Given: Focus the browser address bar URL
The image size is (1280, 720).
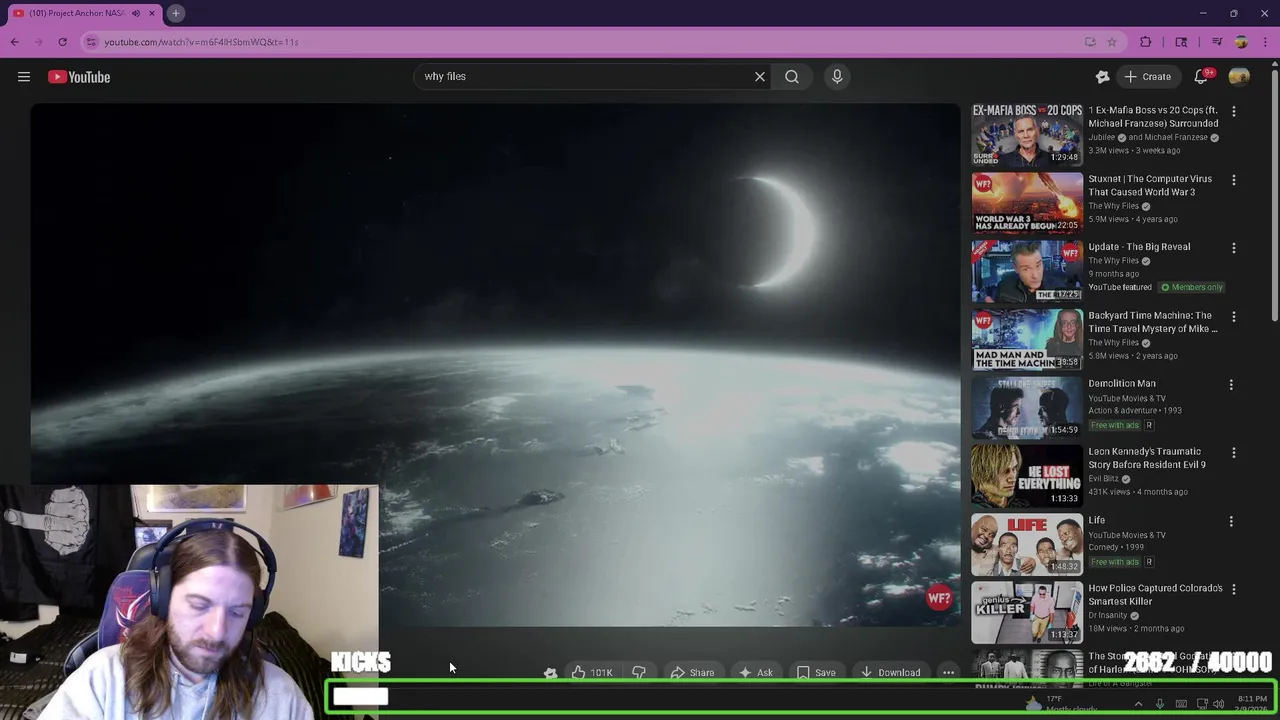Looking at the screenshot, I should tap(201, 42).
